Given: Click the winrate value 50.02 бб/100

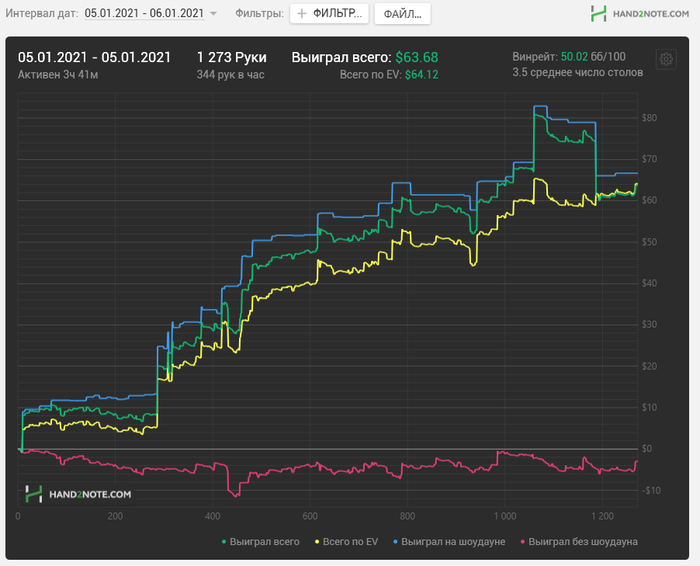Looking at the screenshot, I should [x=593, y=57].
